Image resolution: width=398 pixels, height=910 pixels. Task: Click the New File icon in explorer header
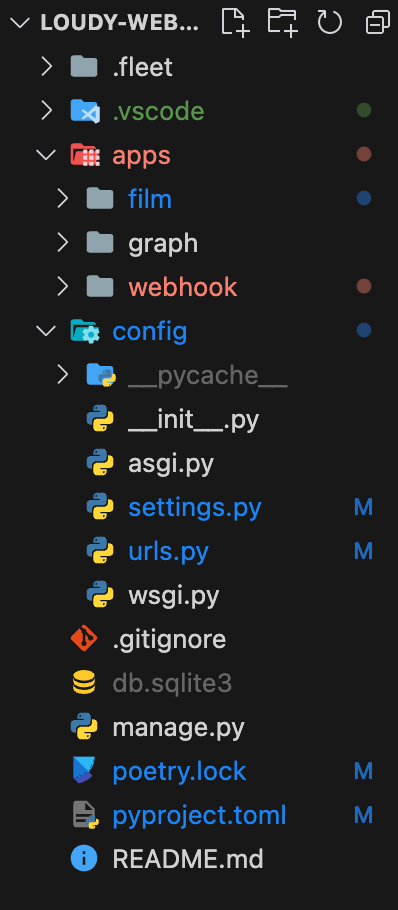pyautogui.click(x=236, y=23)
